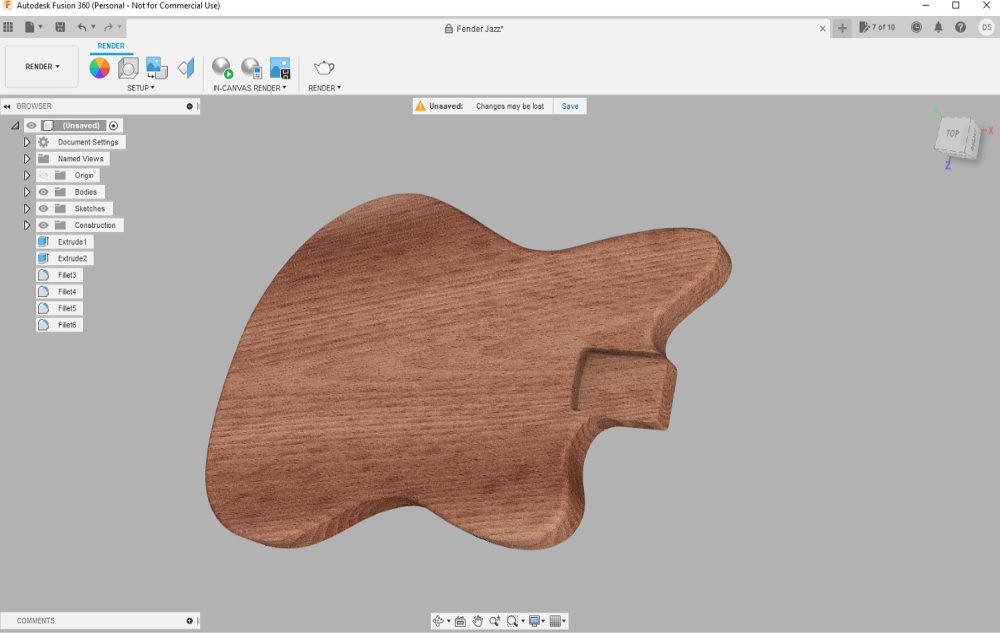Screen dimensions: 1000x633
Task: Hide the Construction folder
Action: [x=43, y=225]
